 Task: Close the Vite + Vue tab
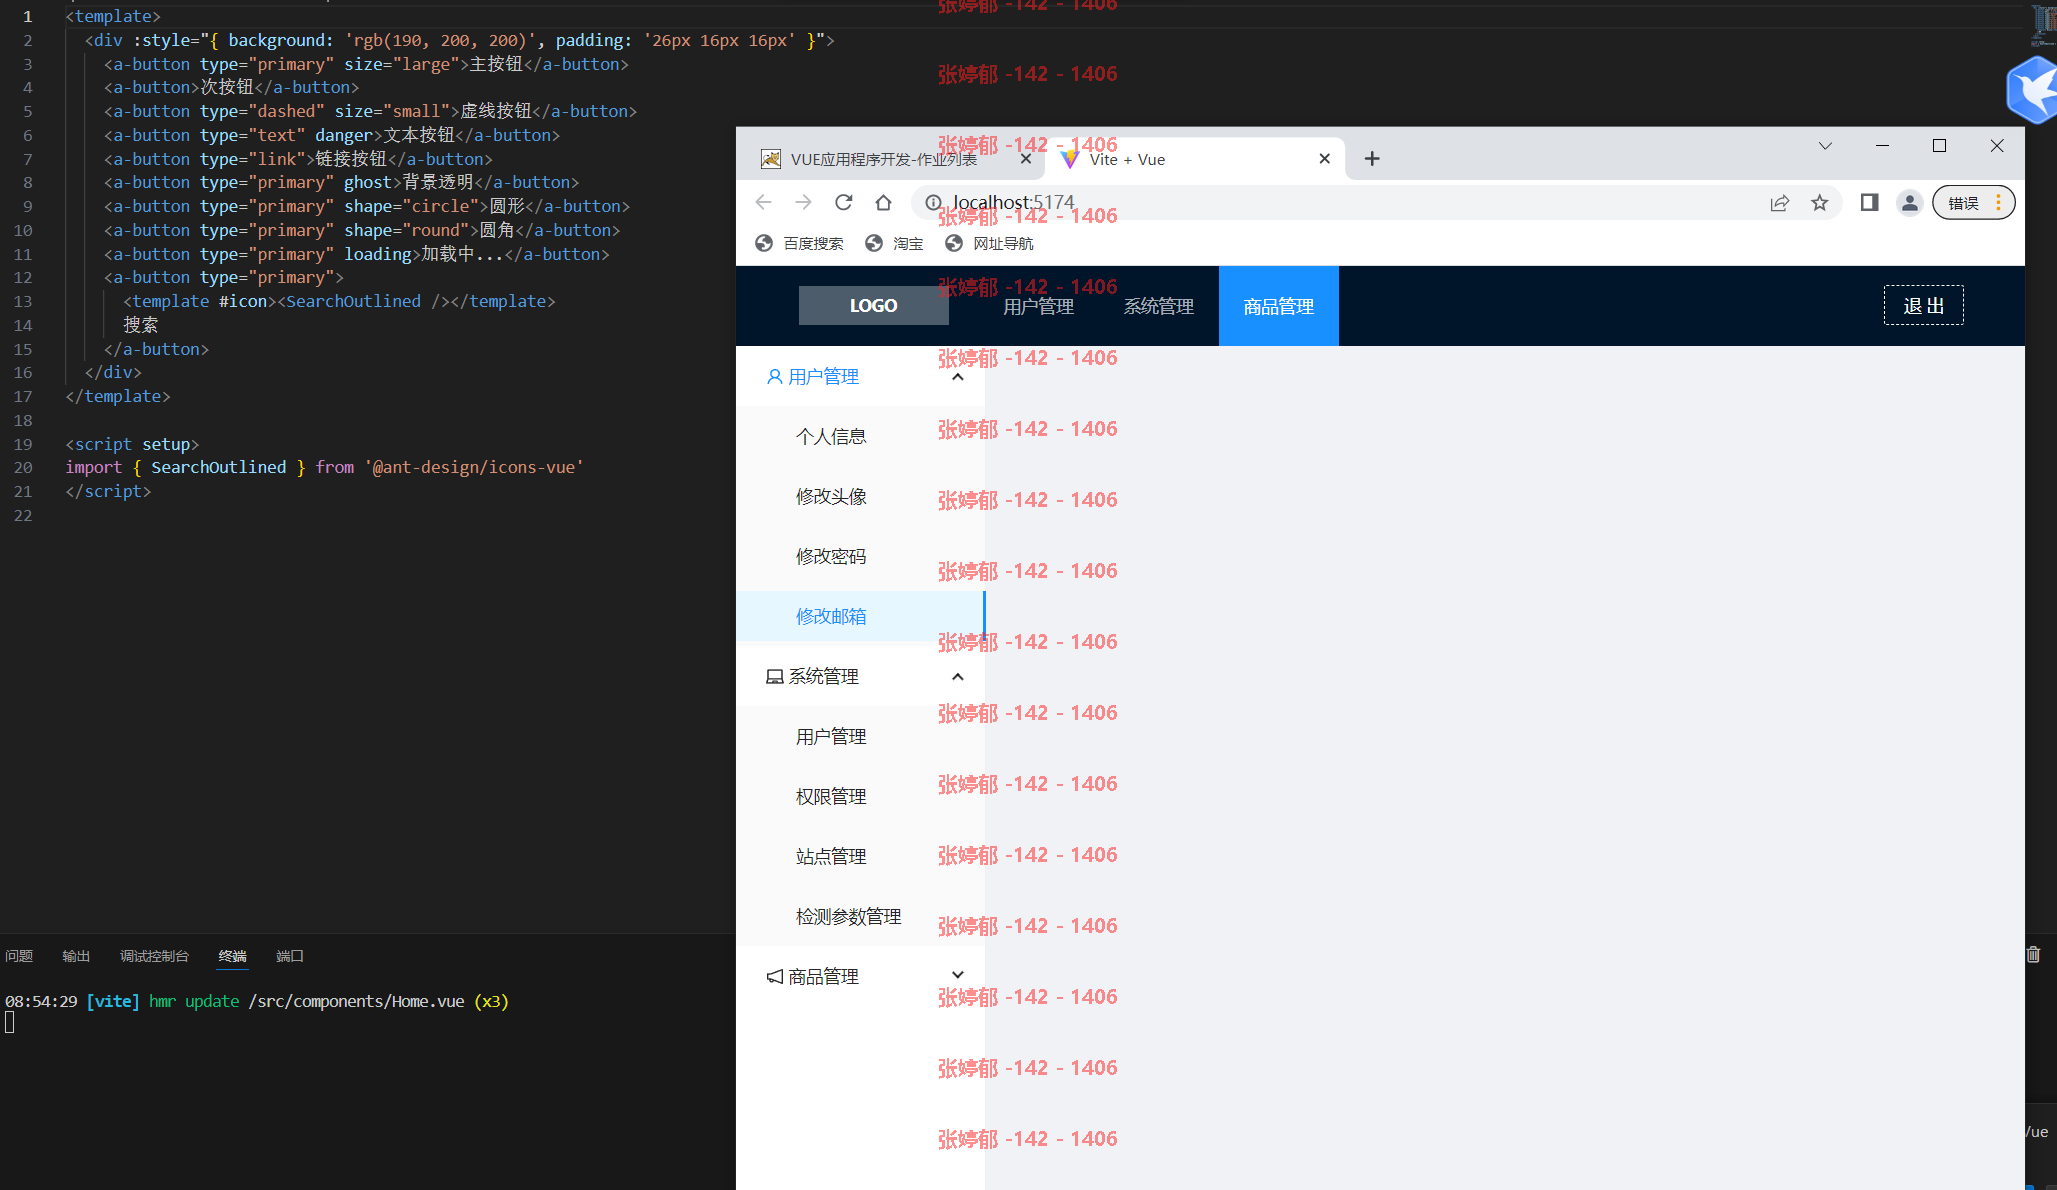coord(1324,159)
